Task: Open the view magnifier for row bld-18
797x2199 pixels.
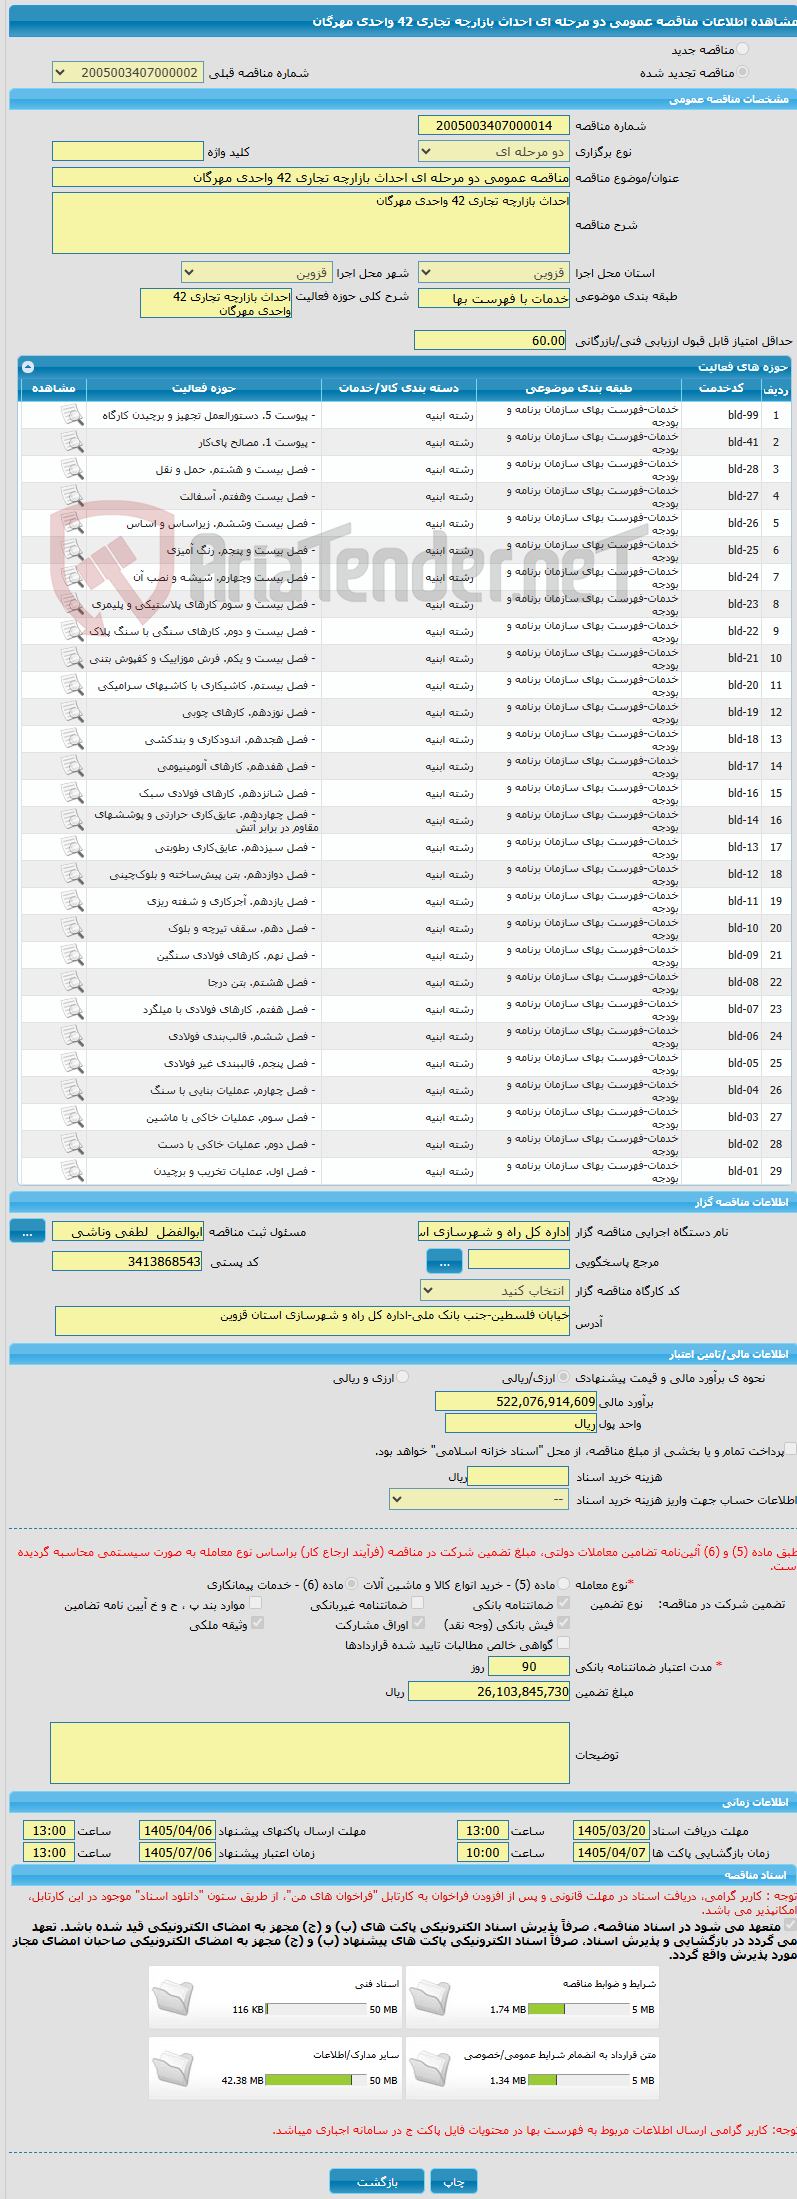Action: [72, 738]
